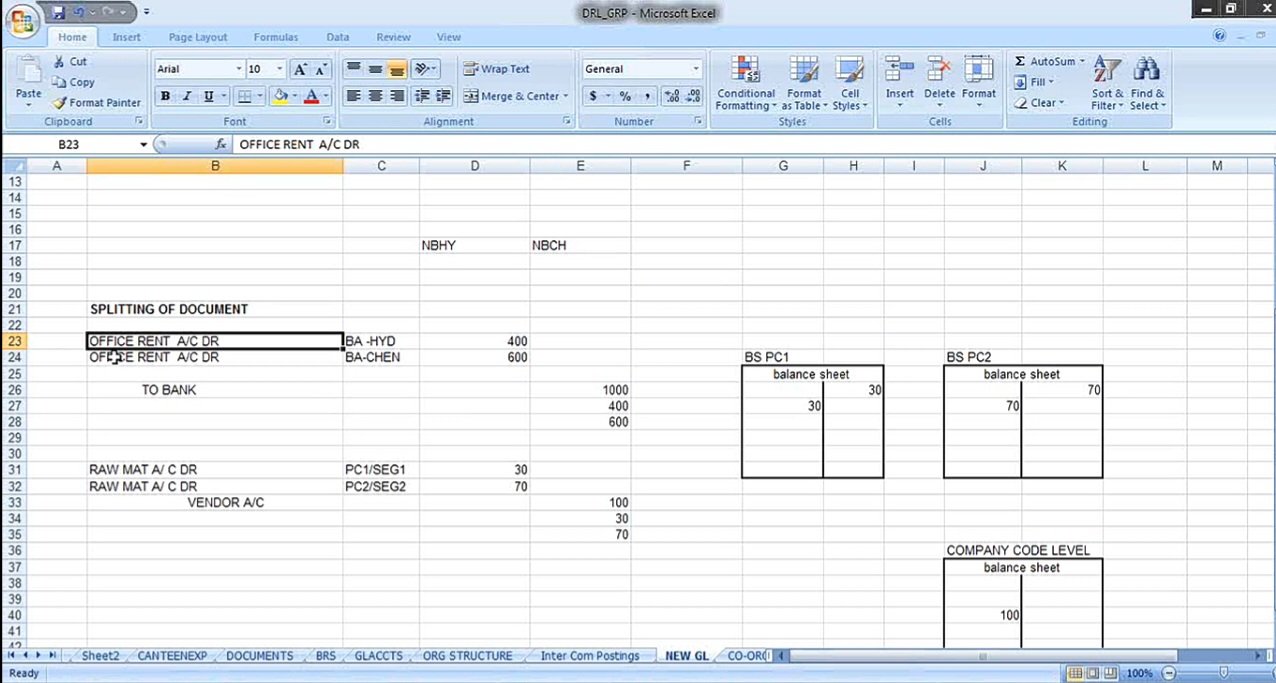Open Inter Com Postings sheet tab
Screen dimensions: 1276x683
[589, 656]
